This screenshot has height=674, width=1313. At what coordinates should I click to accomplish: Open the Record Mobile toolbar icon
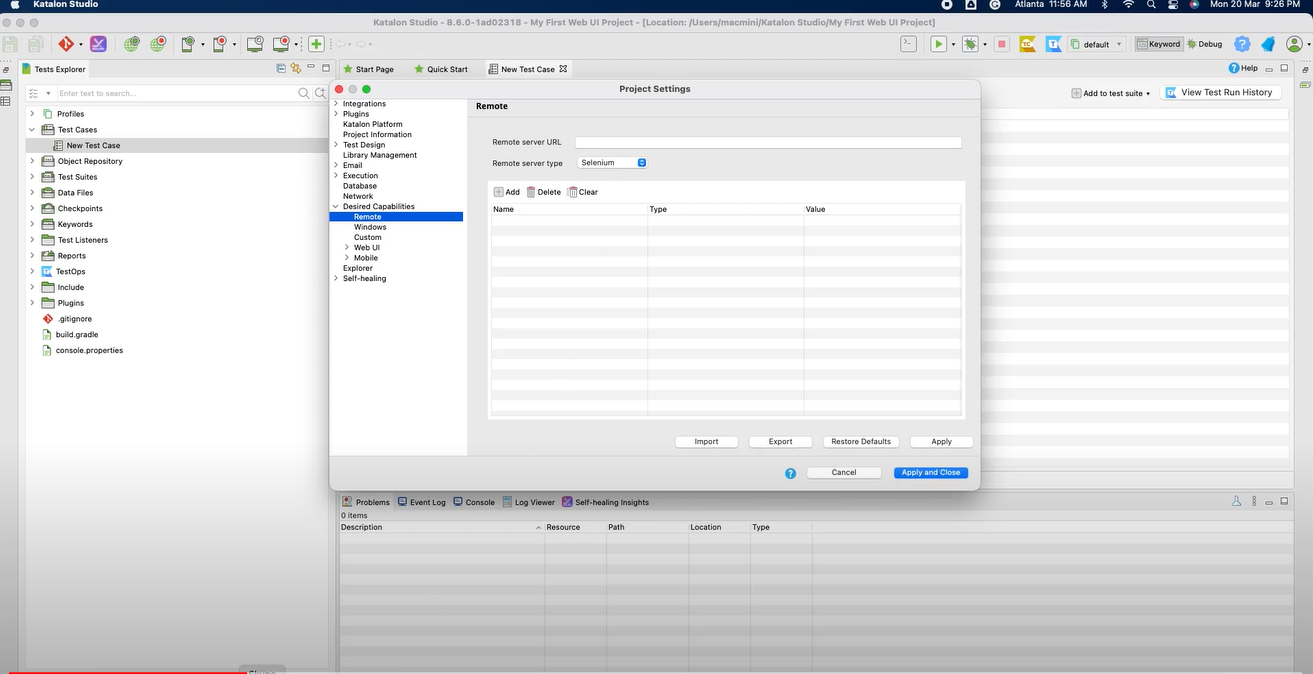coord(220,44)
